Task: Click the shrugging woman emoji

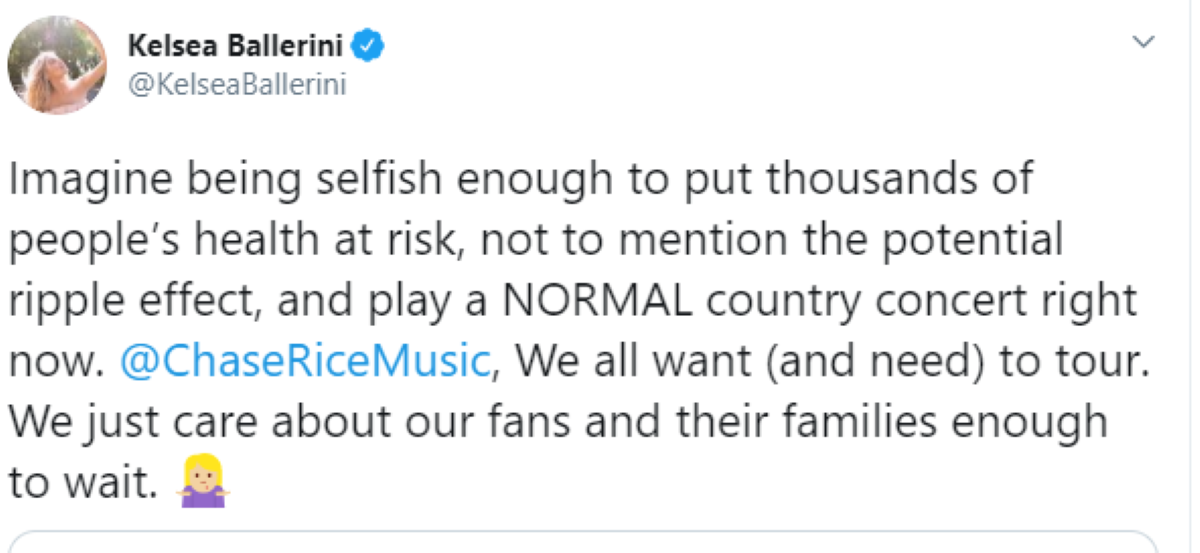Action: pos(203,484)
